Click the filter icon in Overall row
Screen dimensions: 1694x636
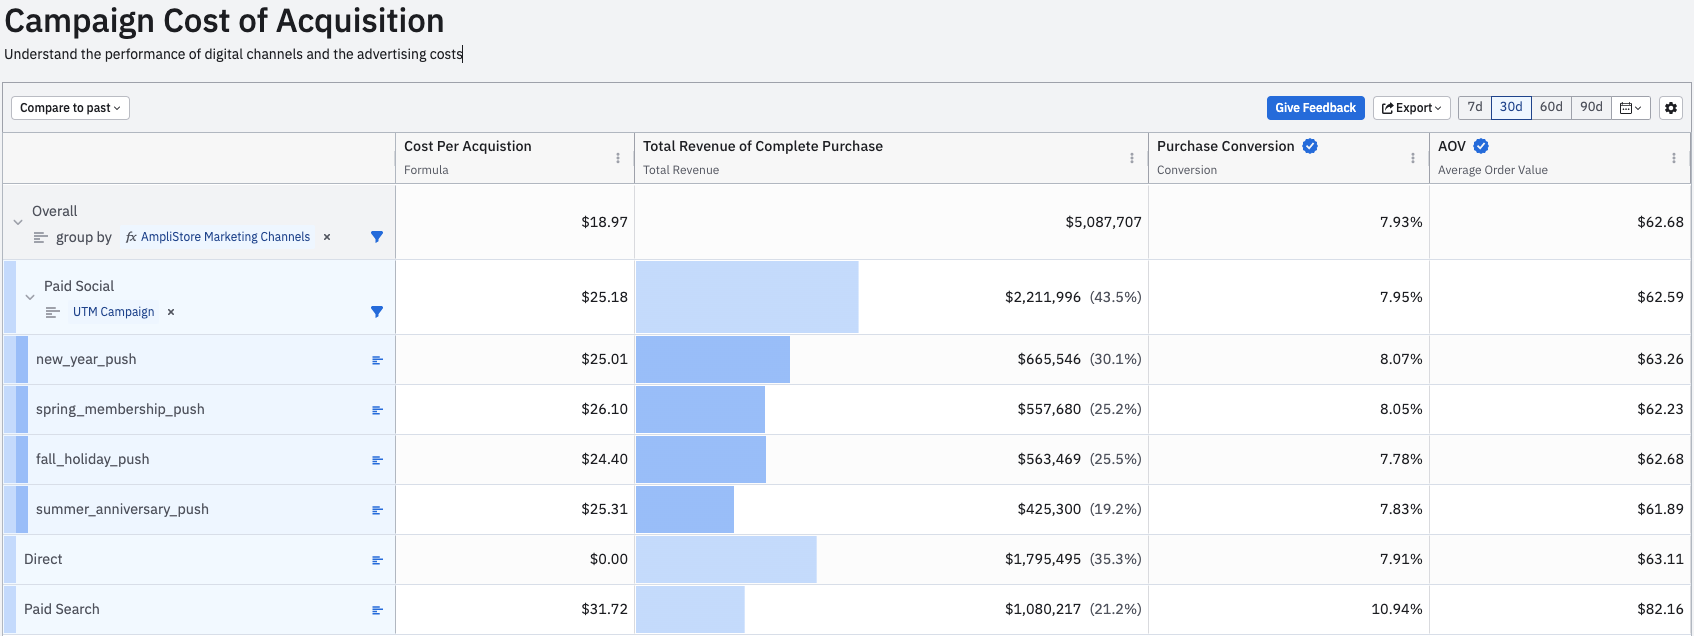click(377, 237)
